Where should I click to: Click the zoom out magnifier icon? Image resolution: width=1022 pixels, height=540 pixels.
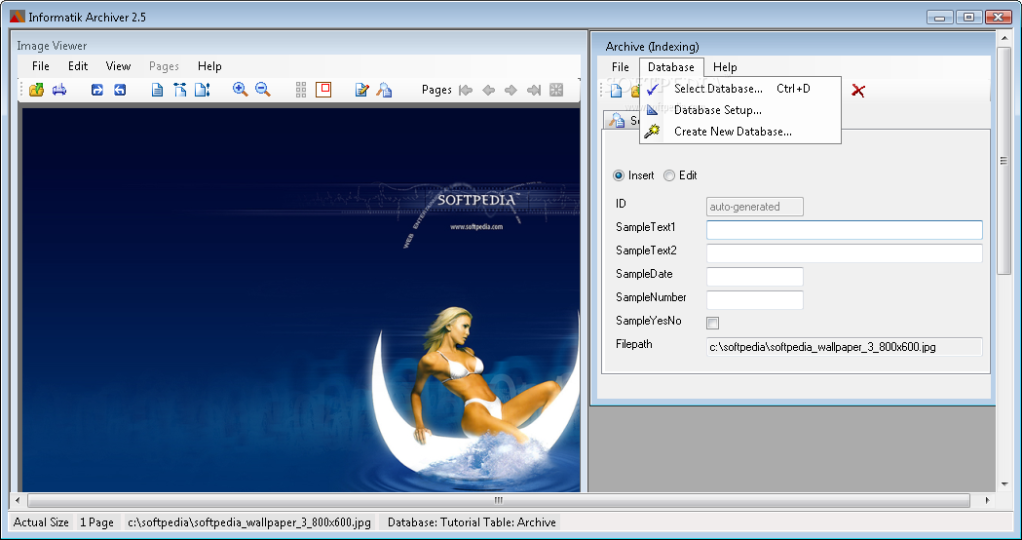(263, 90)
